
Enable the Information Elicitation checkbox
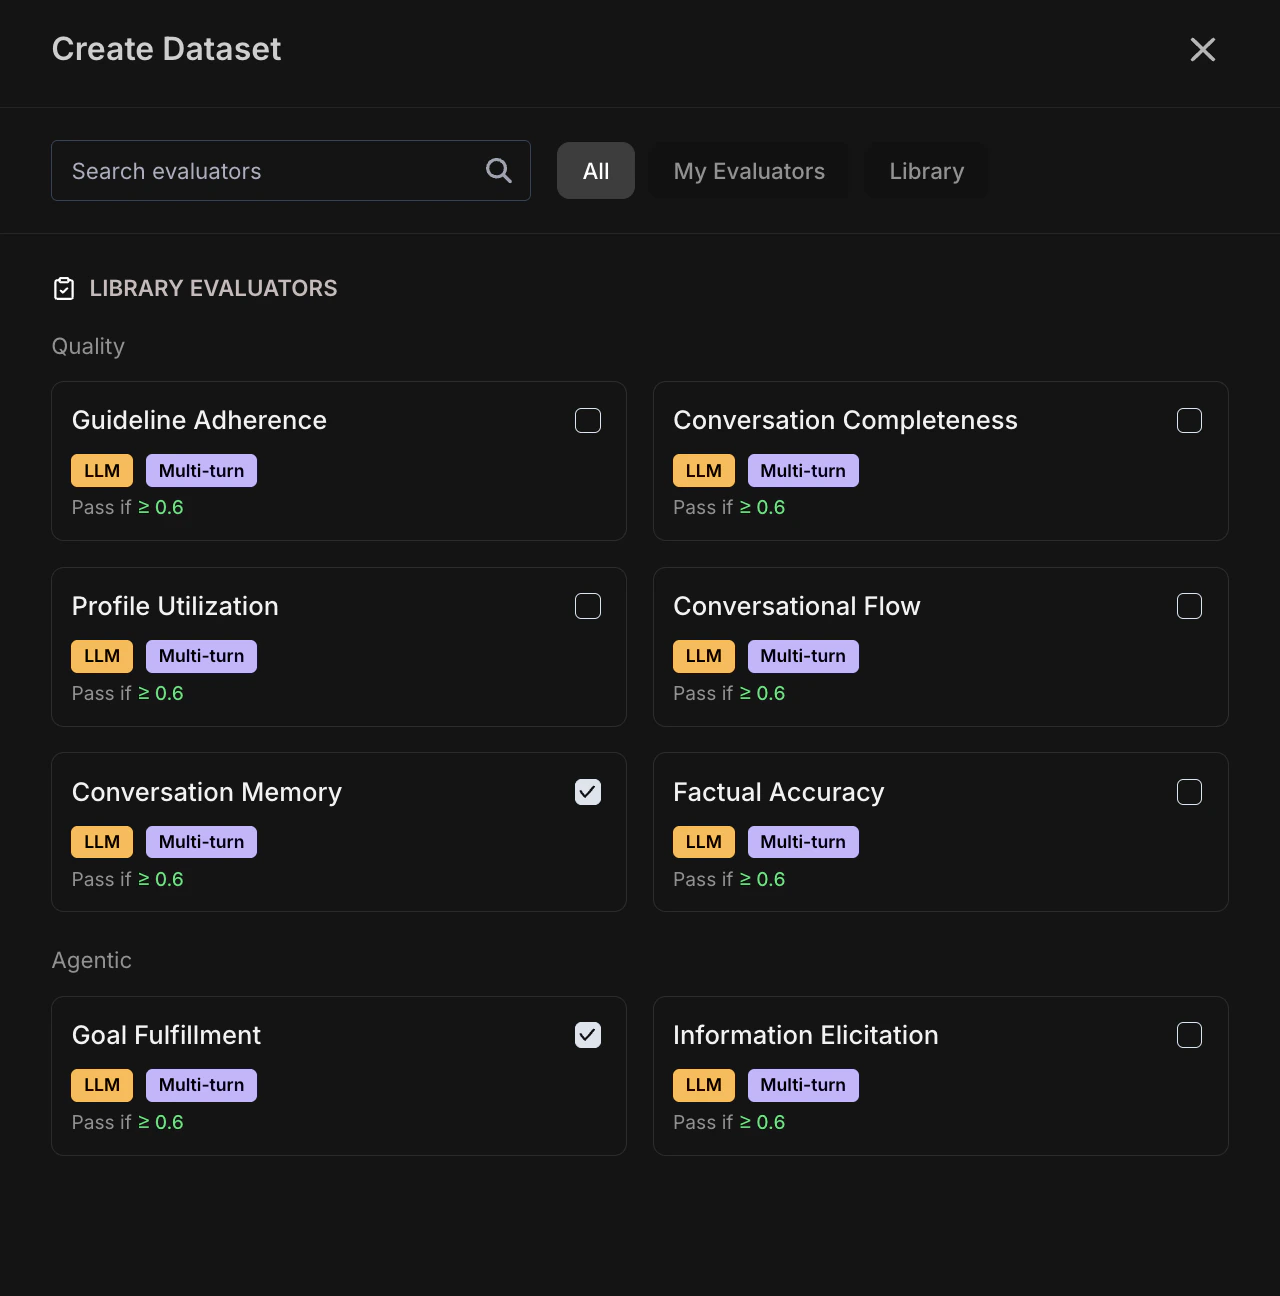coord(1189,1035)
